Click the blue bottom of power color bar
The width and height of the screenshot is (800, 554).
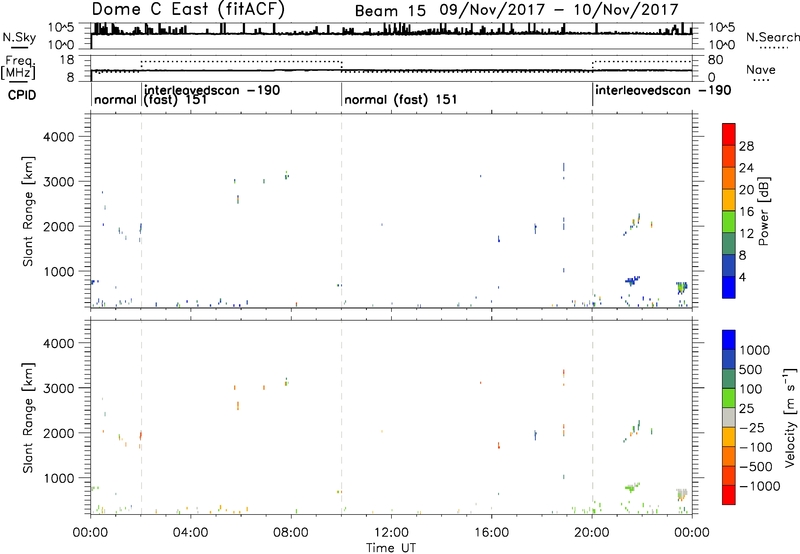click(x=729, y=287)
